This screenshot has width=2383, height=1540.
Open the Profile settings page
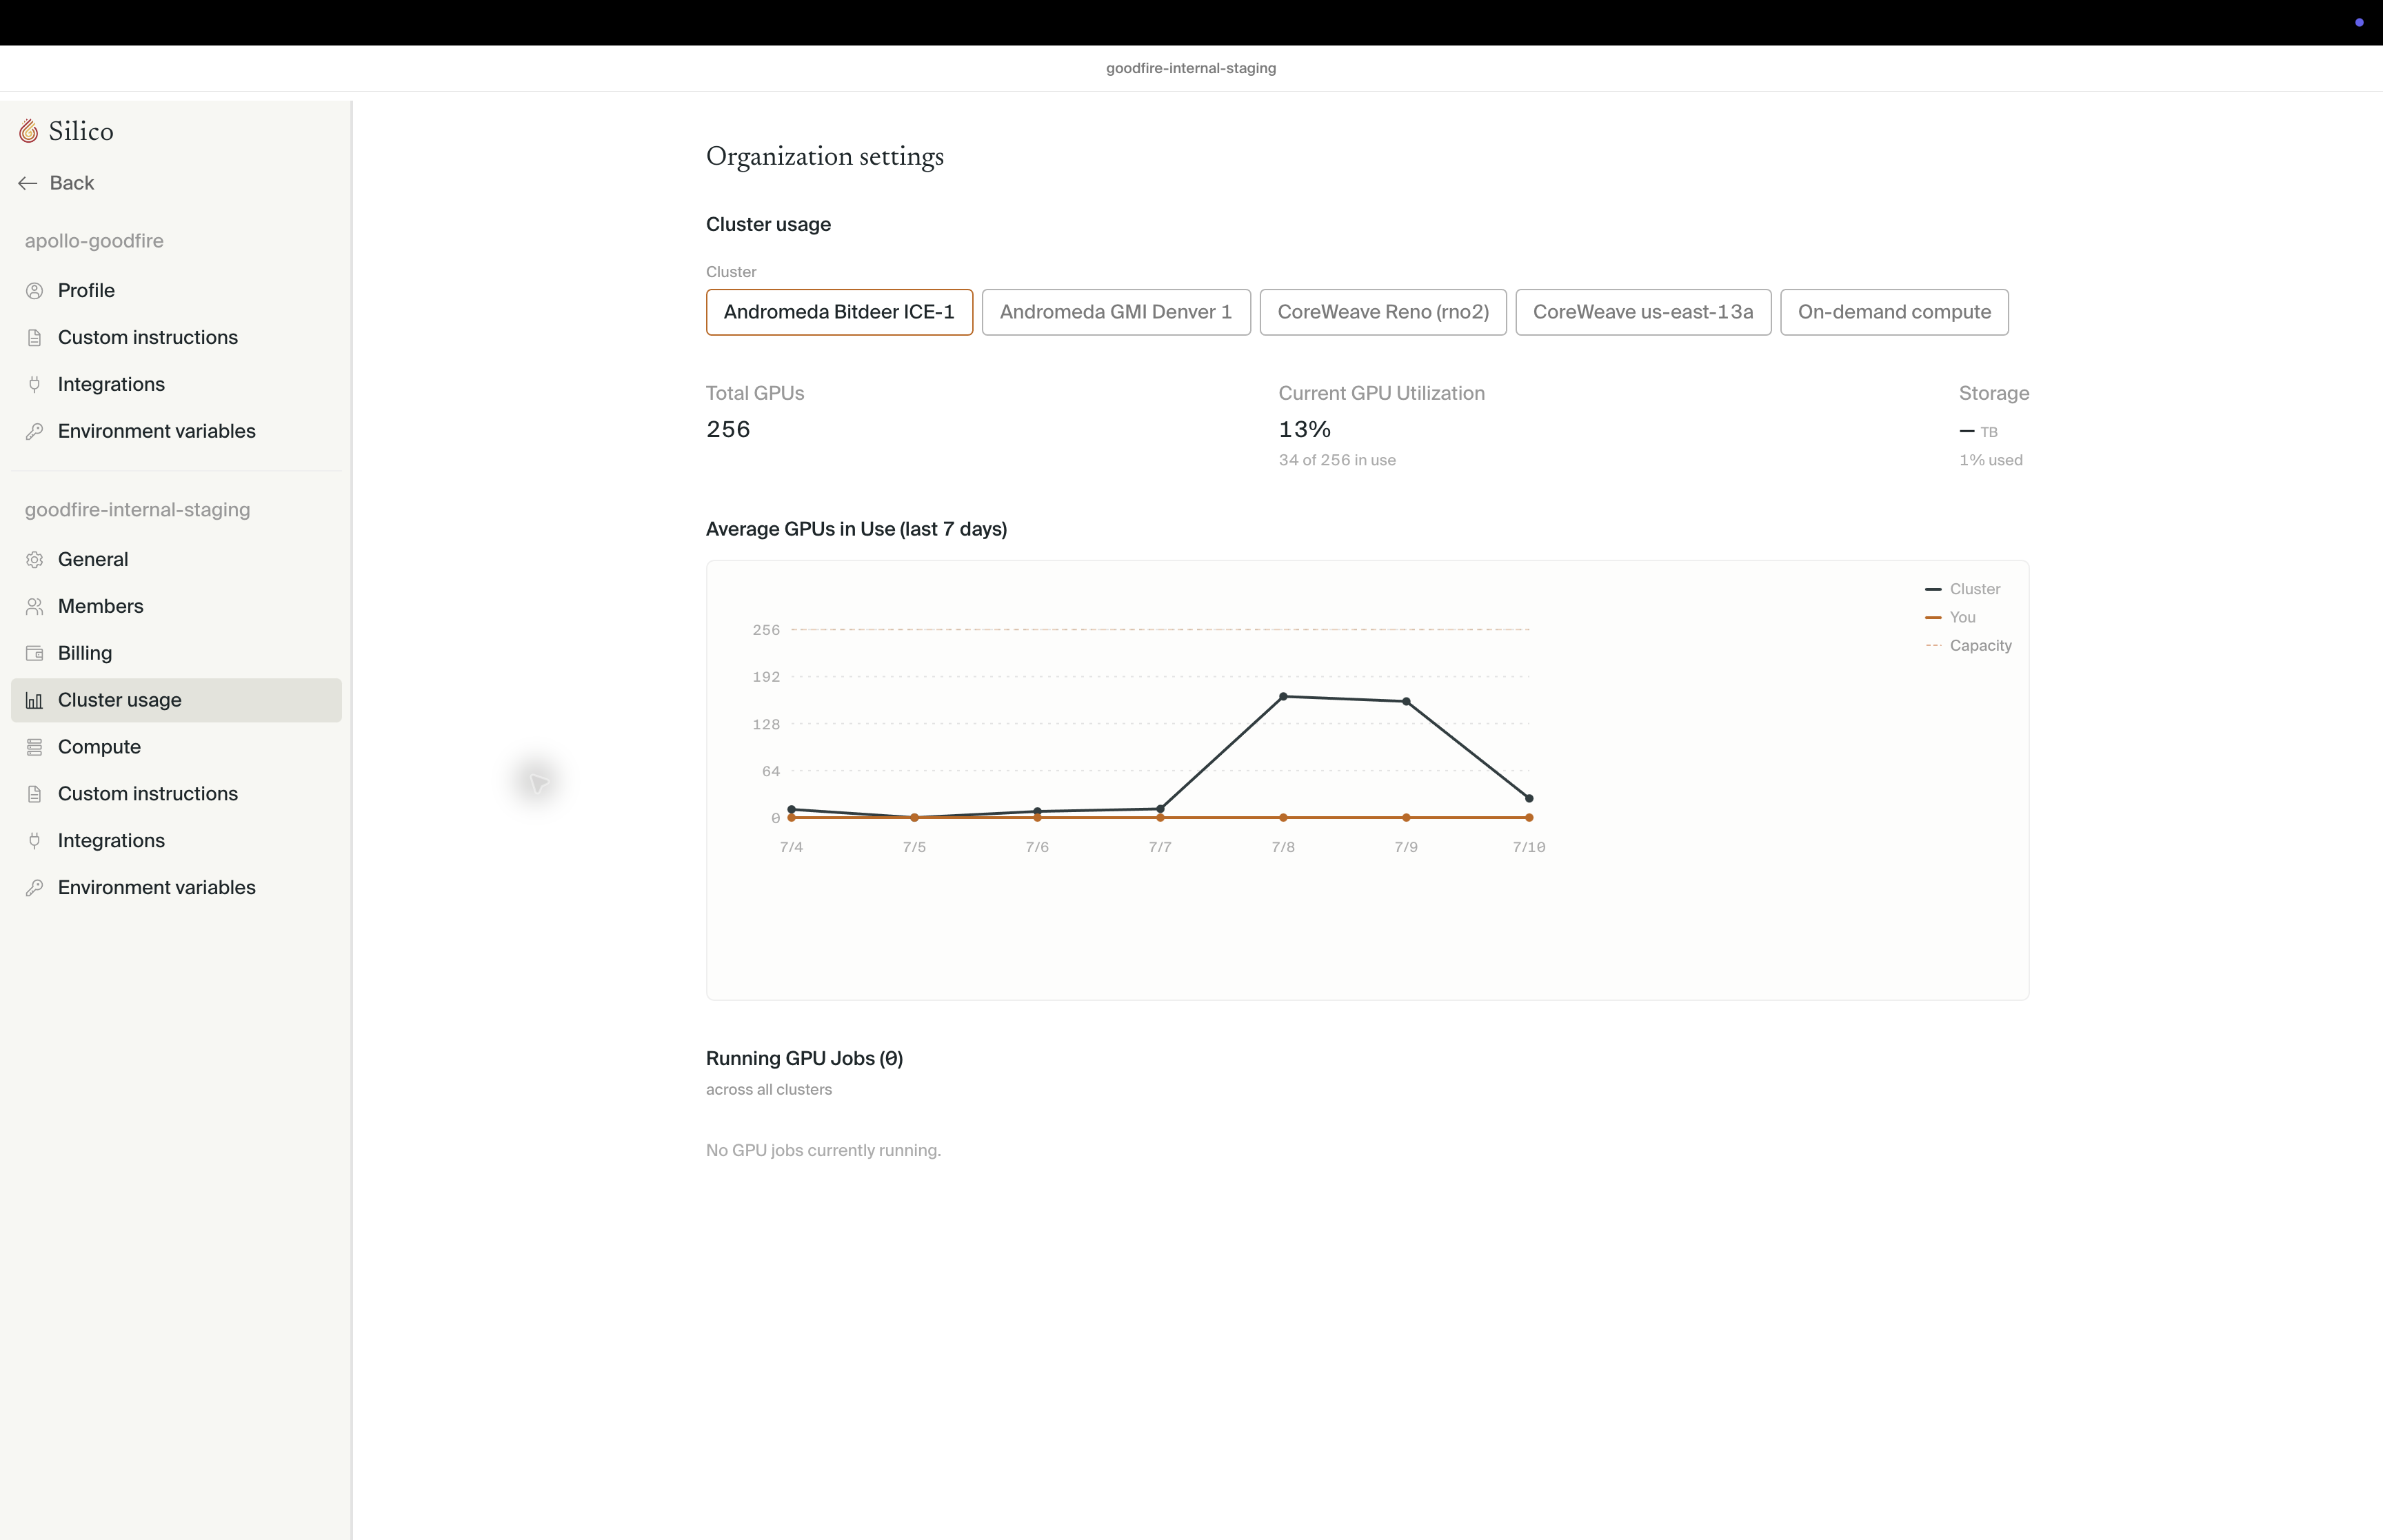click(176, 291)
